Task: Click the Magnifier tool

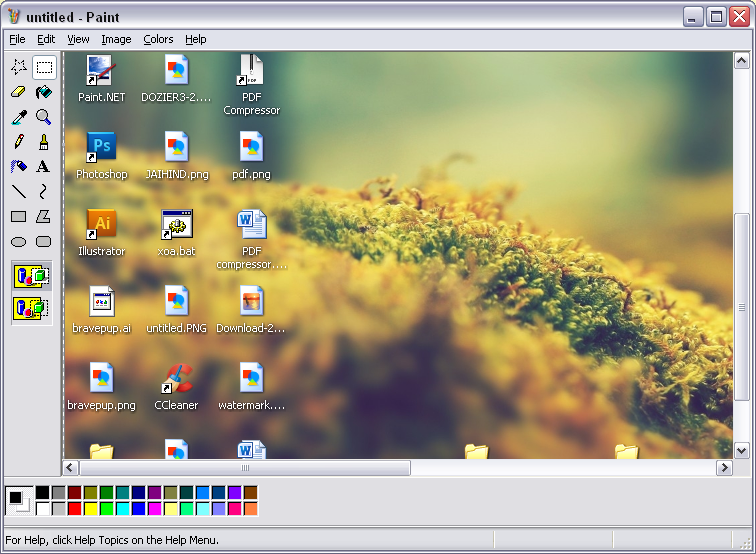Action: point(44,117)
